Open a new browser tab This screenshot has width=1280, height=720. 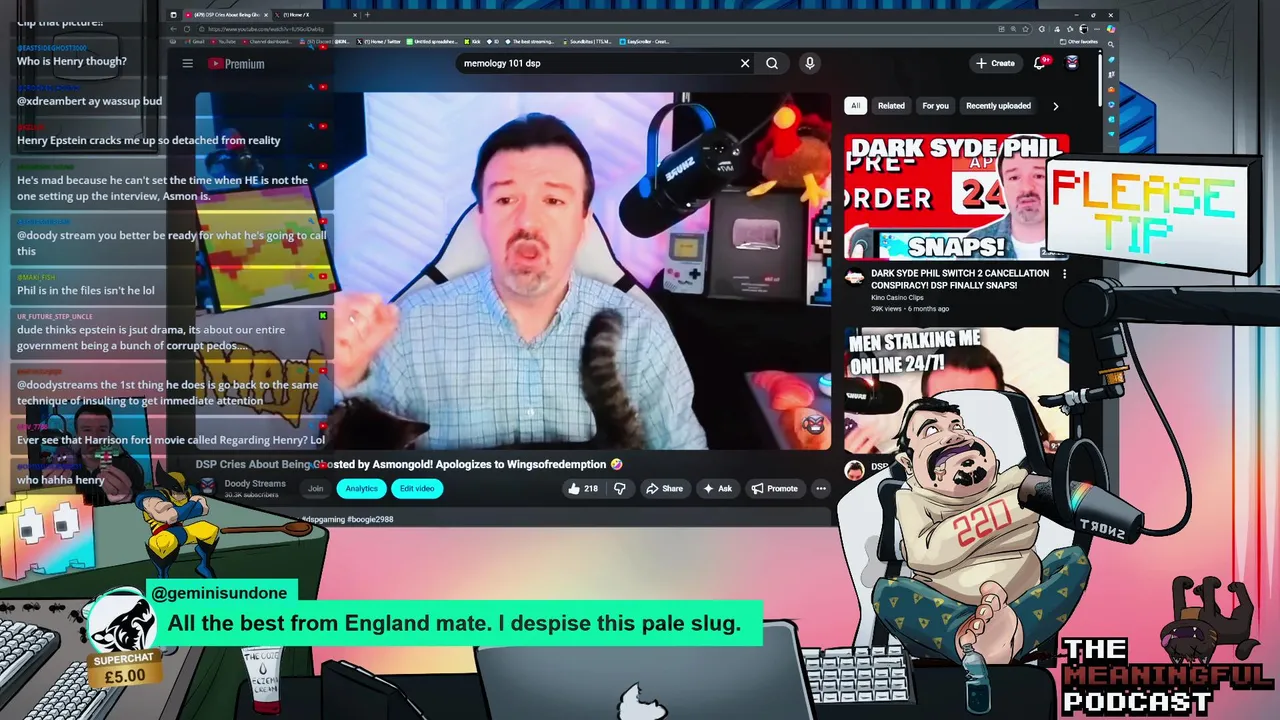(367, 15)
